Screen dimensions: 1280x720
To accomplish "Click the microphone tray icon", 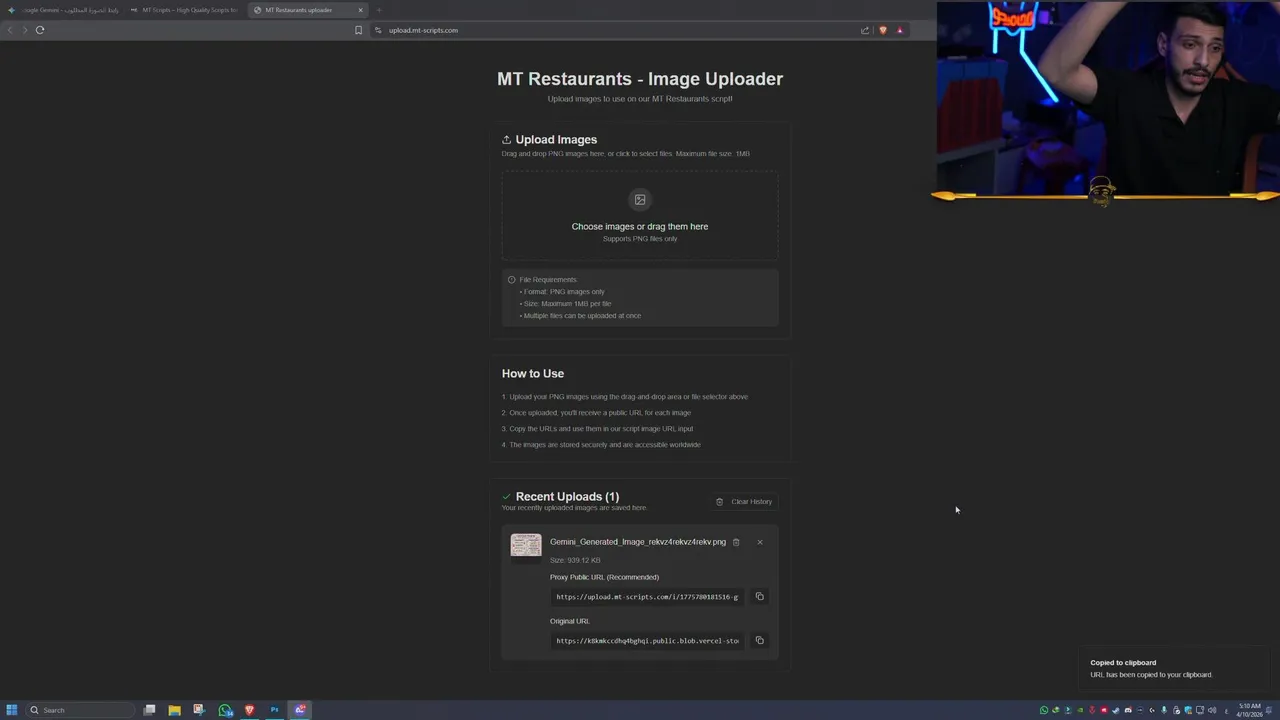I will tap(1164, 710).
